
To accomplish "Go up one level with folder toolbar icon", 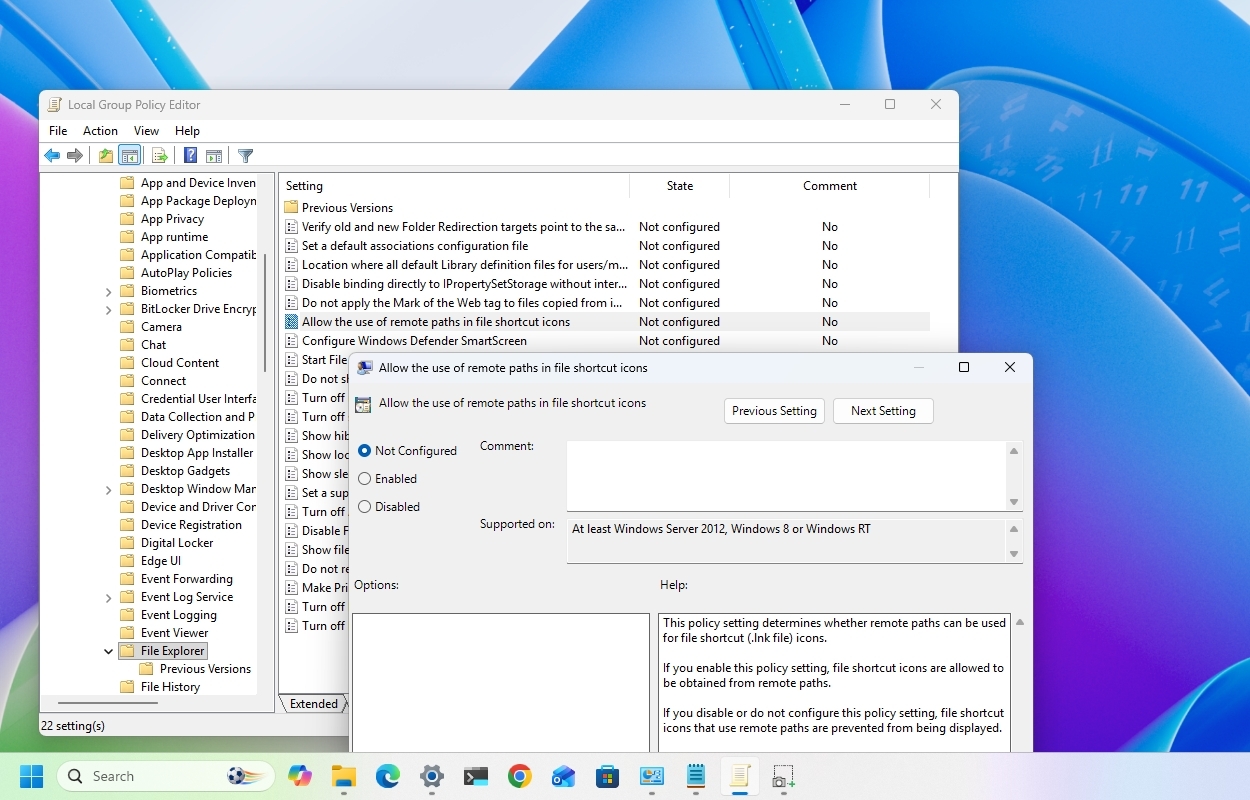I will coord(105,156).
